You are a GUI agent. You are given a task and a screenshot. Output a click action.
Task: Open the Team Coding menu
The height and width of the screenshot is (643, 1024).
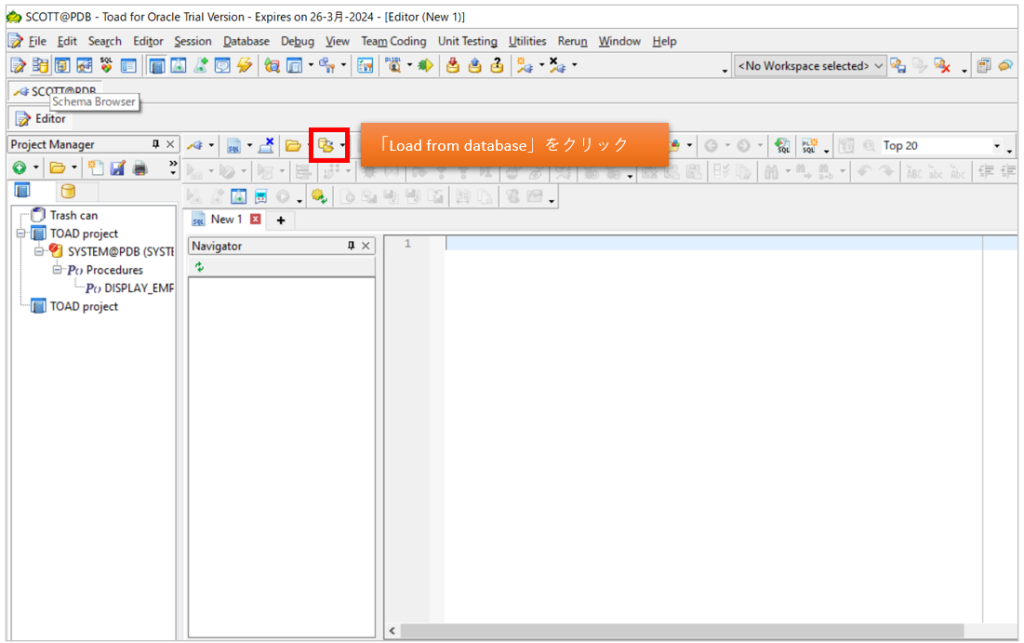click(x=394, y=41)
